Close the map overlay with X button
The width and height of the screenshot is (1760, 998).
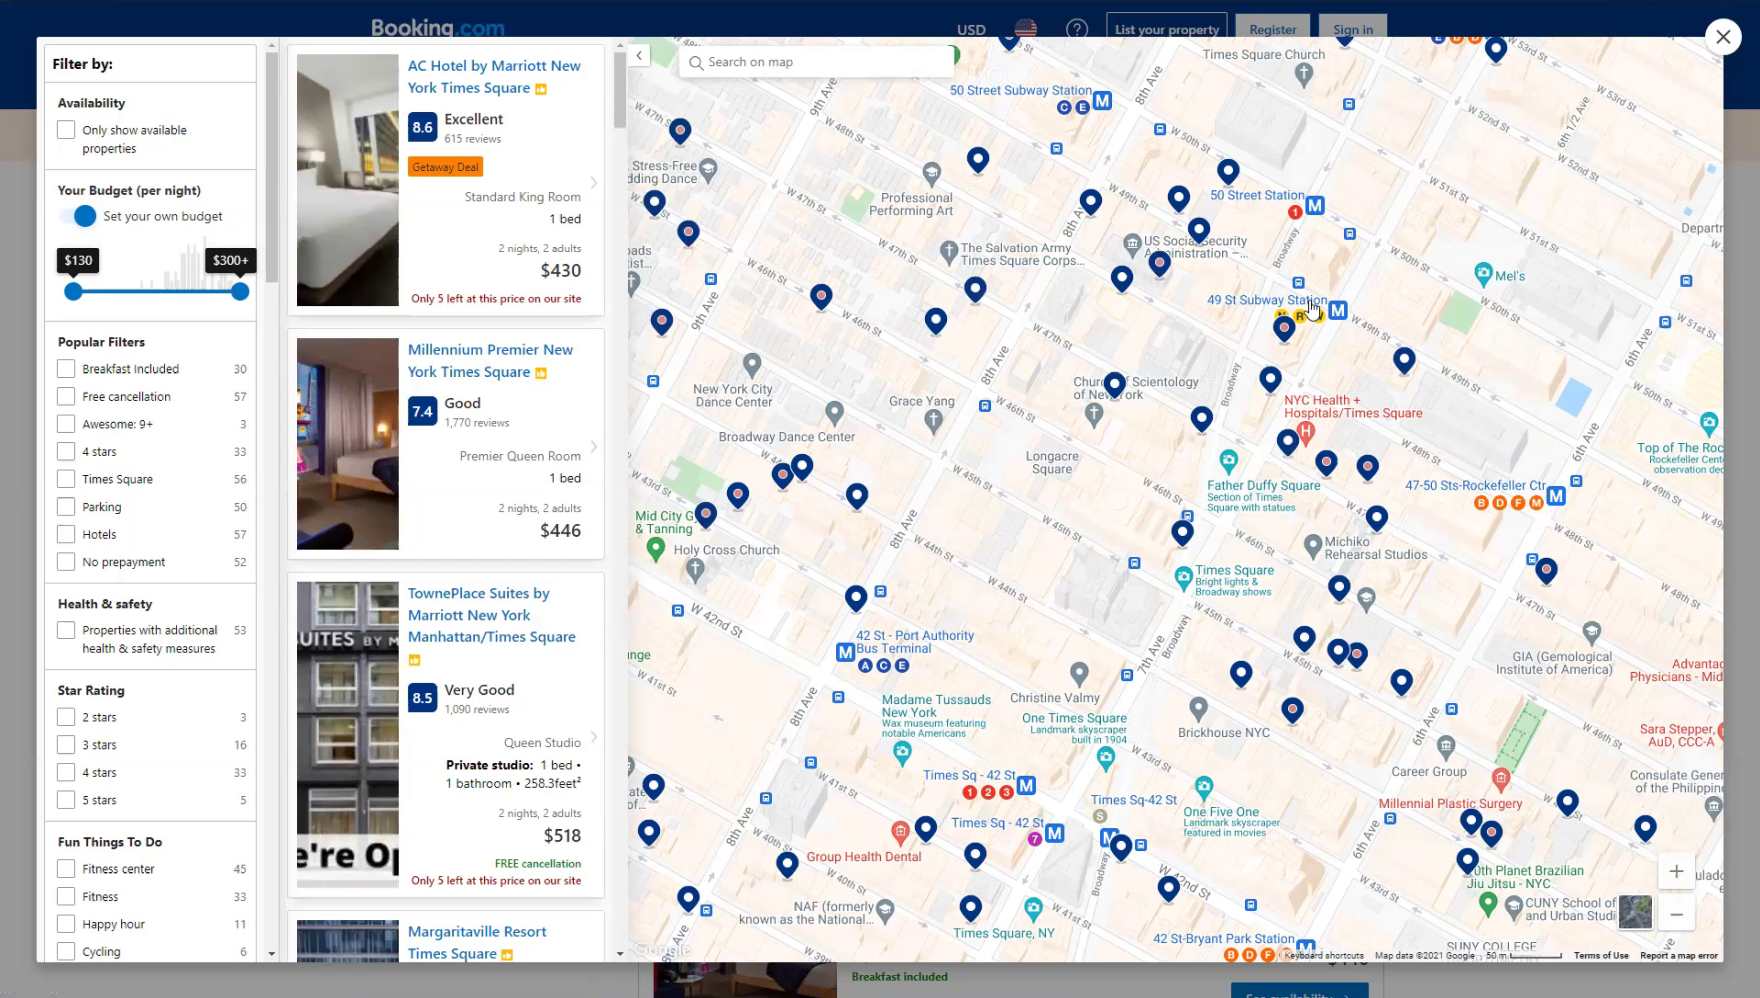coord(1722,37)
